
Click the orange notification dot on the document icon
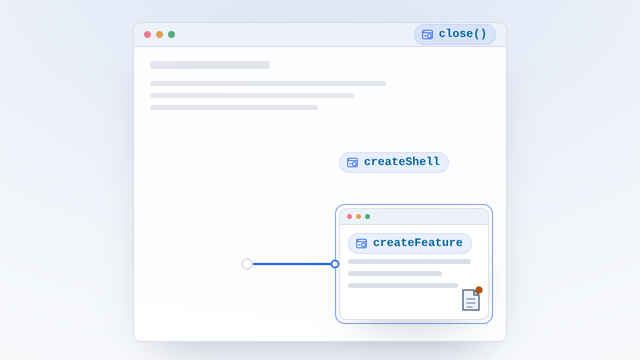[479, 290]
